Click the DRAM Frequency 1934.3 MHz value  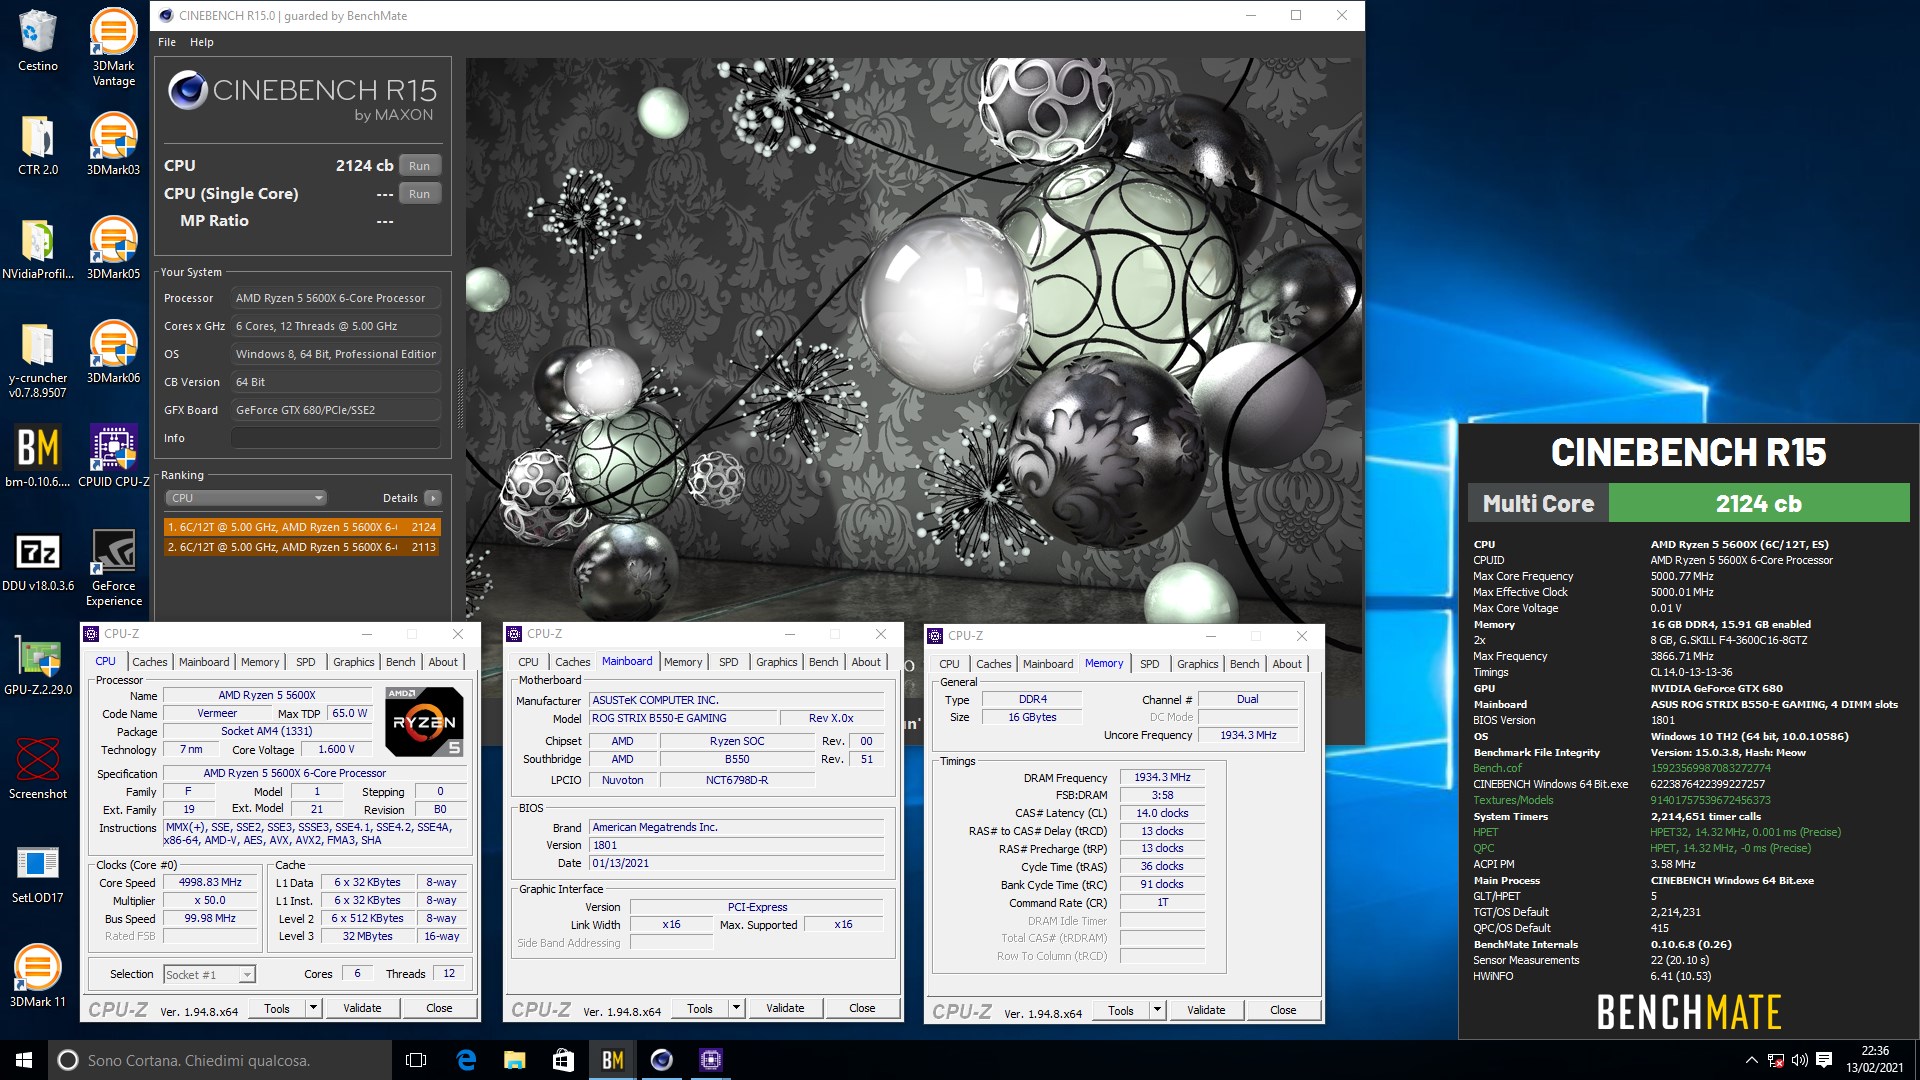(1162, 778)
